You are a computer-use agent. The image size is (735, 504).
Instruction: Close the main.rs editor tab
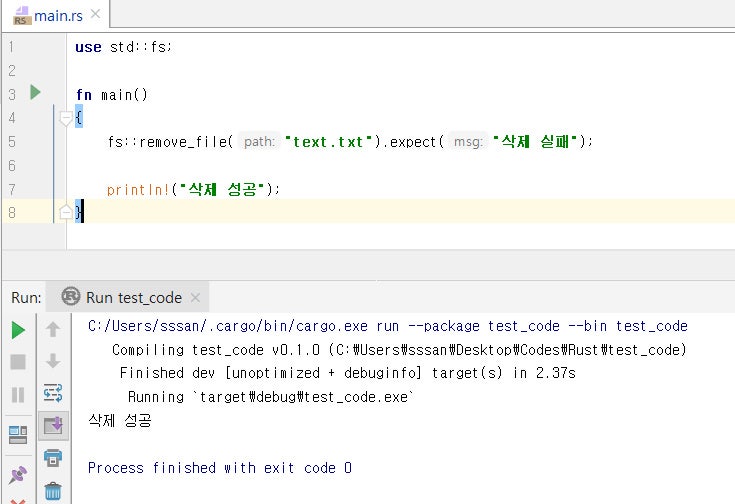94,16
